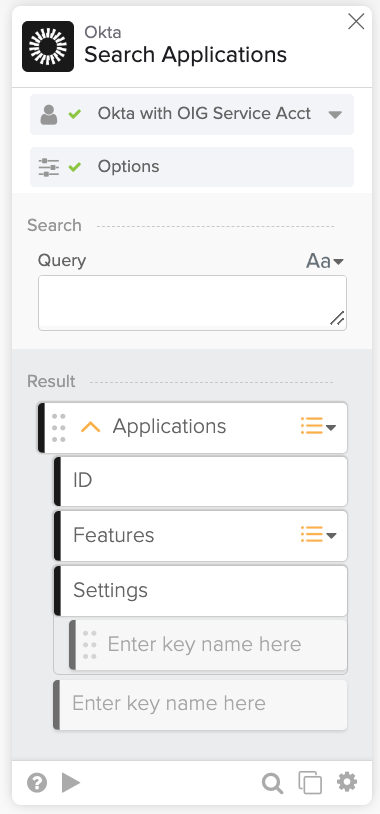The height and width of the screenshot is (814, 380).
Task: Open the help question mark icon
Action: [x=37, y=782]
